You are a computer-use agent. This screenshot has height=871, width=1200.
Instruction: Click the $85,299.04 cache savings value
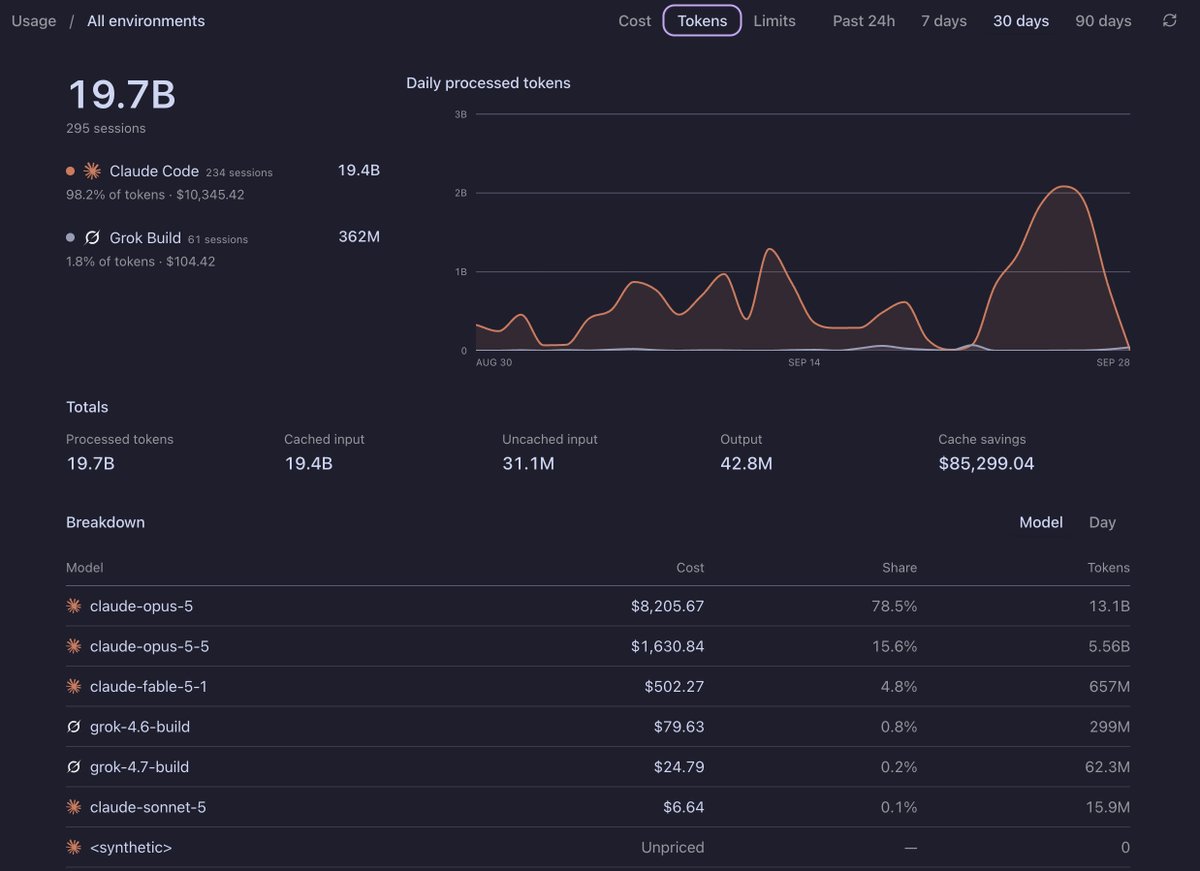tap(986, 463)
